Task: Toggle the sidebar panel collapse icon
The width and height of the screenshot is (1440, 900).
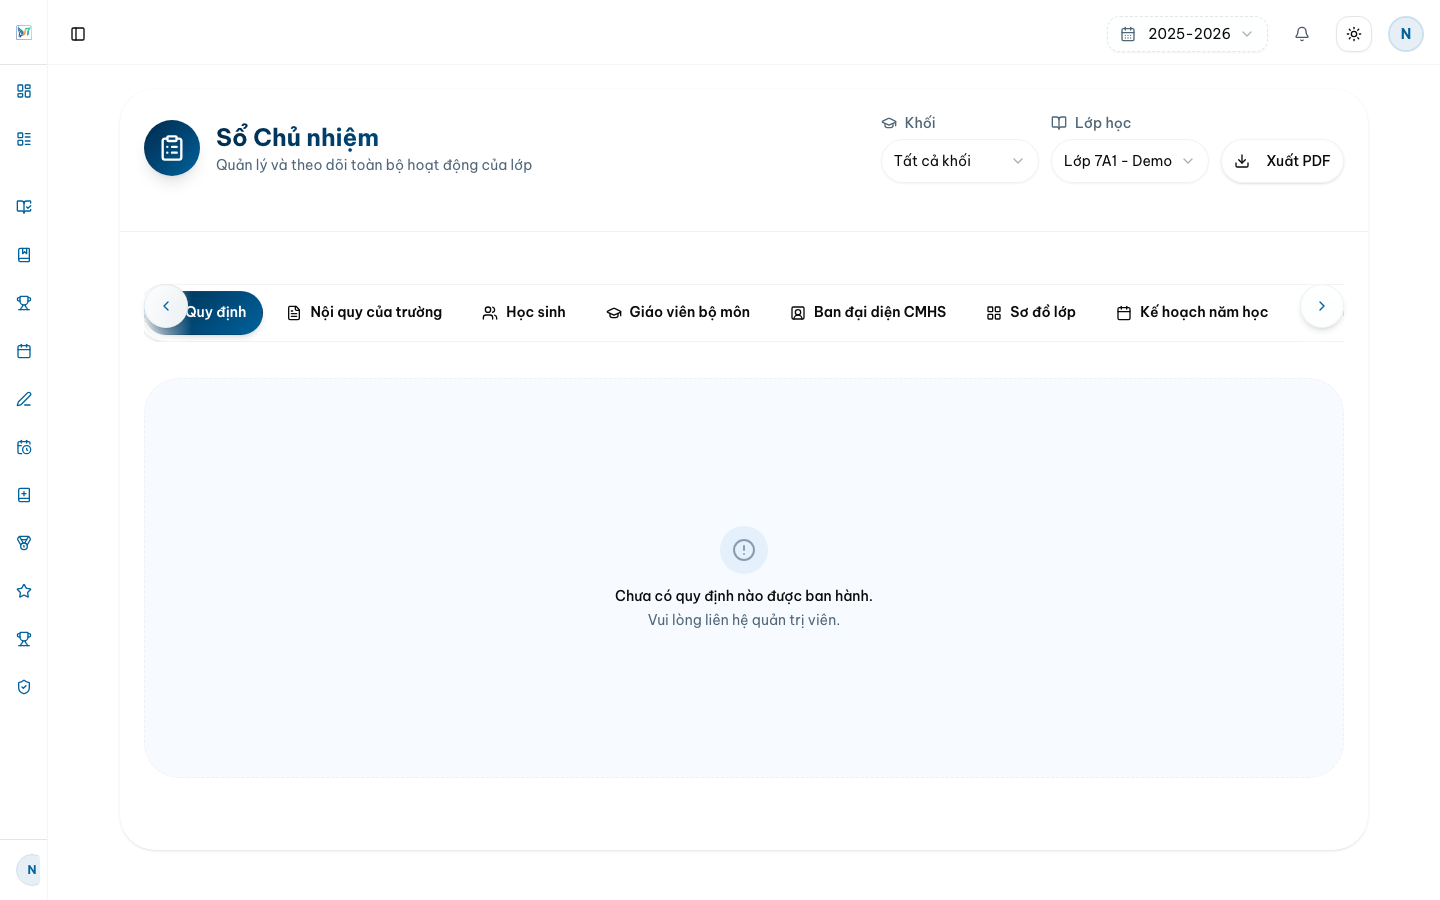Action: [78, 34]
